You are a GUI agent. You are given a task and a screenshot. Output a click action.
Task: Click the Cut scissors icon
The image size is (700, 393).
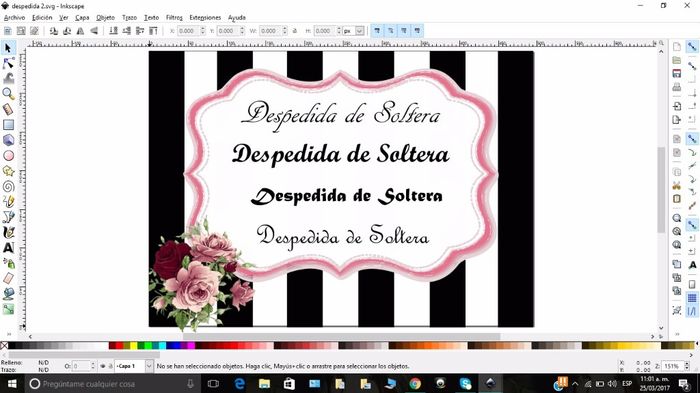pos(677,185)
